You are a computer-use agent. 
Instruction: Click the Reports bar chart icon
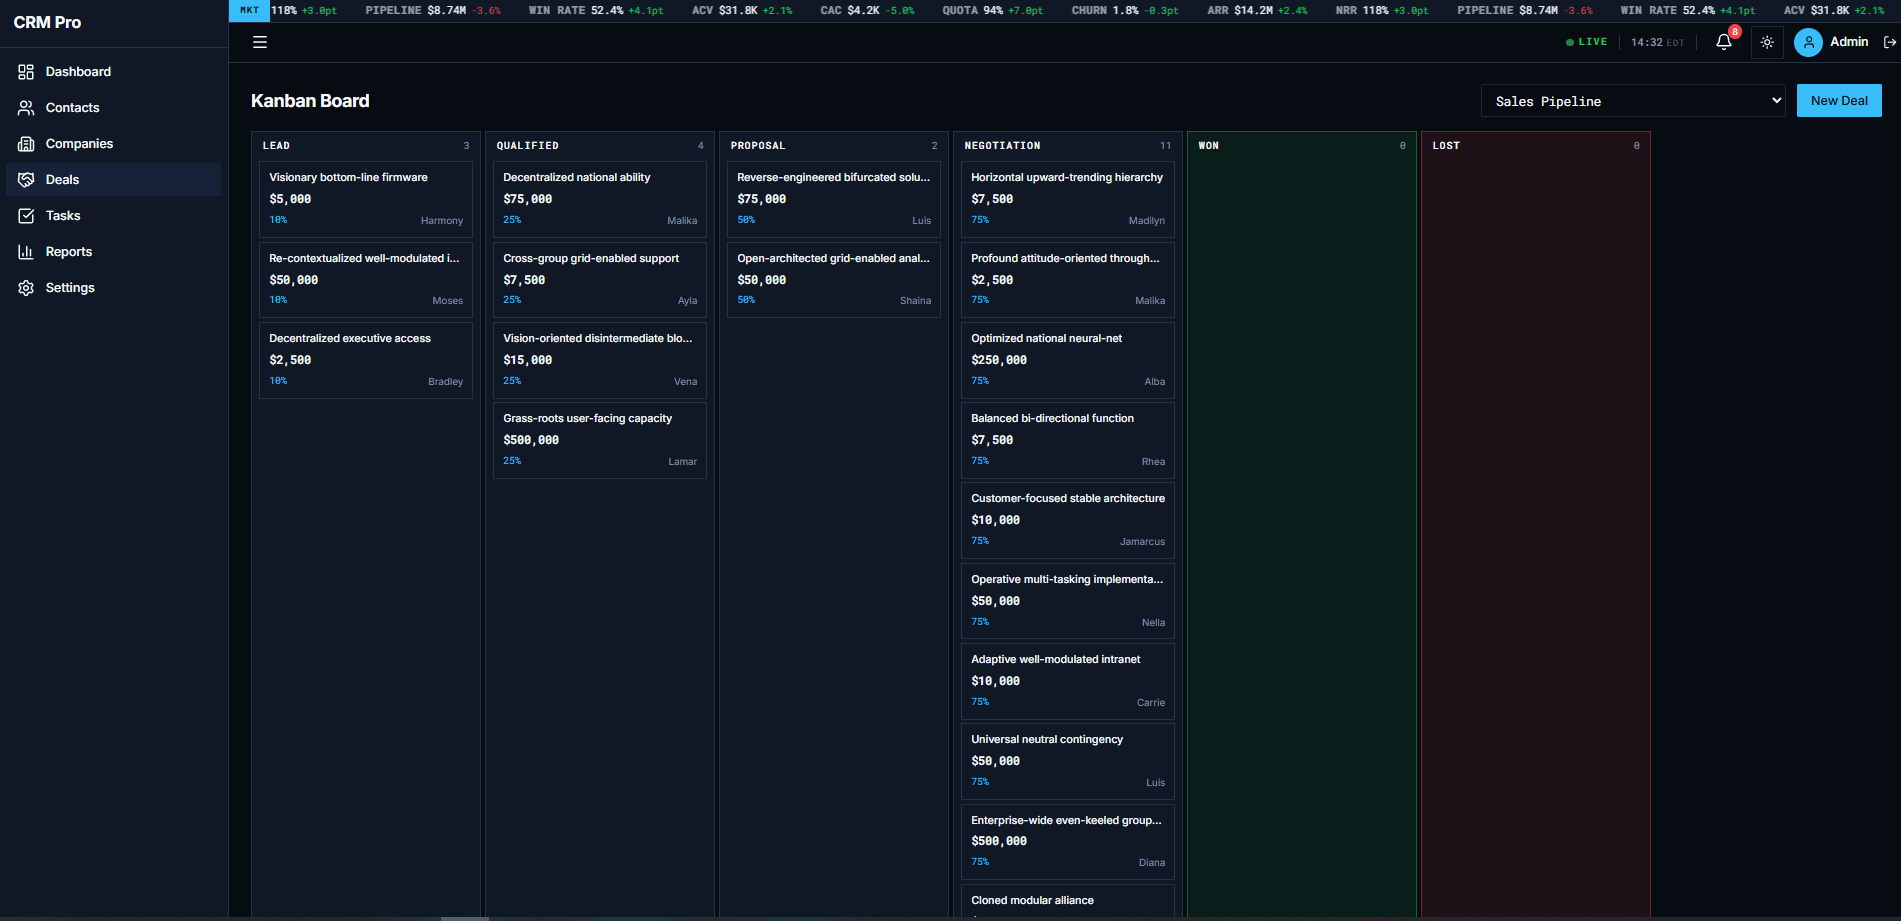(26, 252)
